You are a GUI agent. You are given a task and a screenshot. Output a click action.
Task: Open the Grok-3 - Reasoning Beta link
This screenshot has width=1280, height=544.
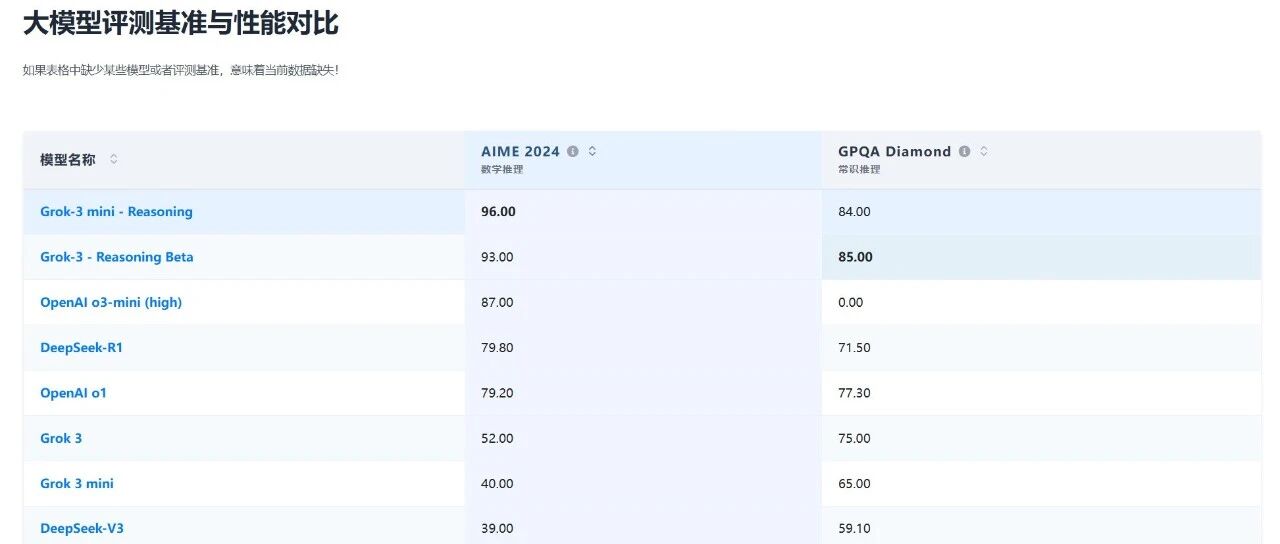tap(117, 257)
